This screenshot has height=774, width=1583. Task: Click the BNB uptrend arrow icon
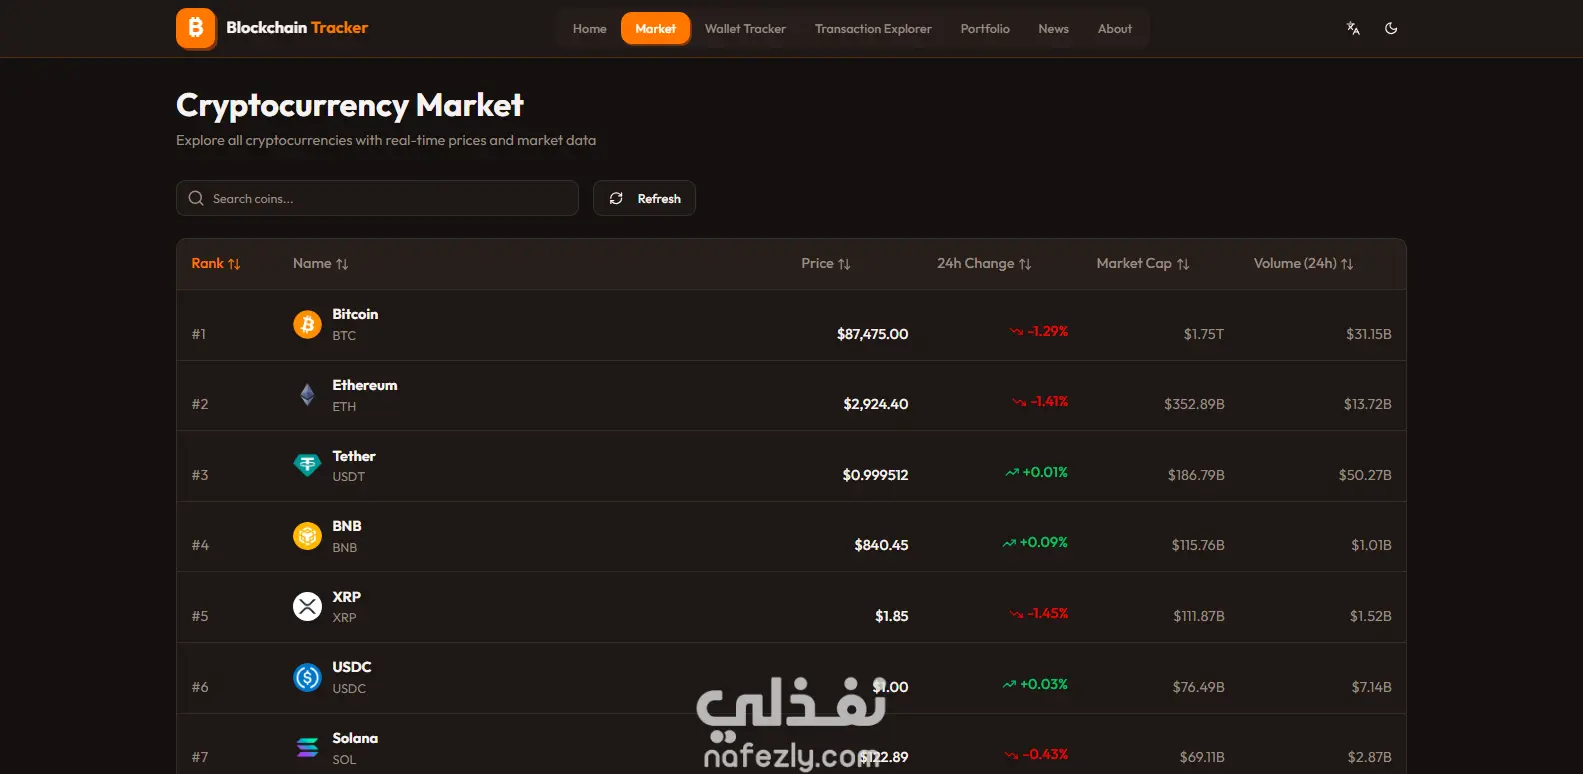(x=1009, y=543)
